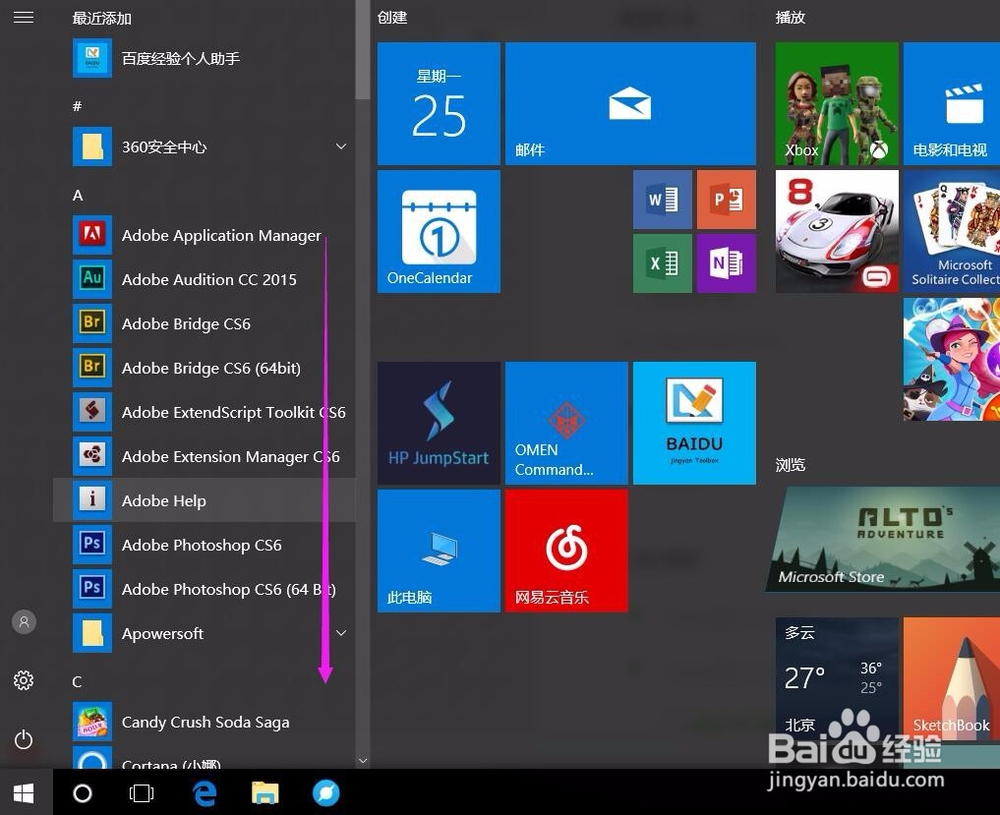Viewport: 1000px width, 815px height.
Task: Open the blue round app on taskbar
Action: coord(326,793)
